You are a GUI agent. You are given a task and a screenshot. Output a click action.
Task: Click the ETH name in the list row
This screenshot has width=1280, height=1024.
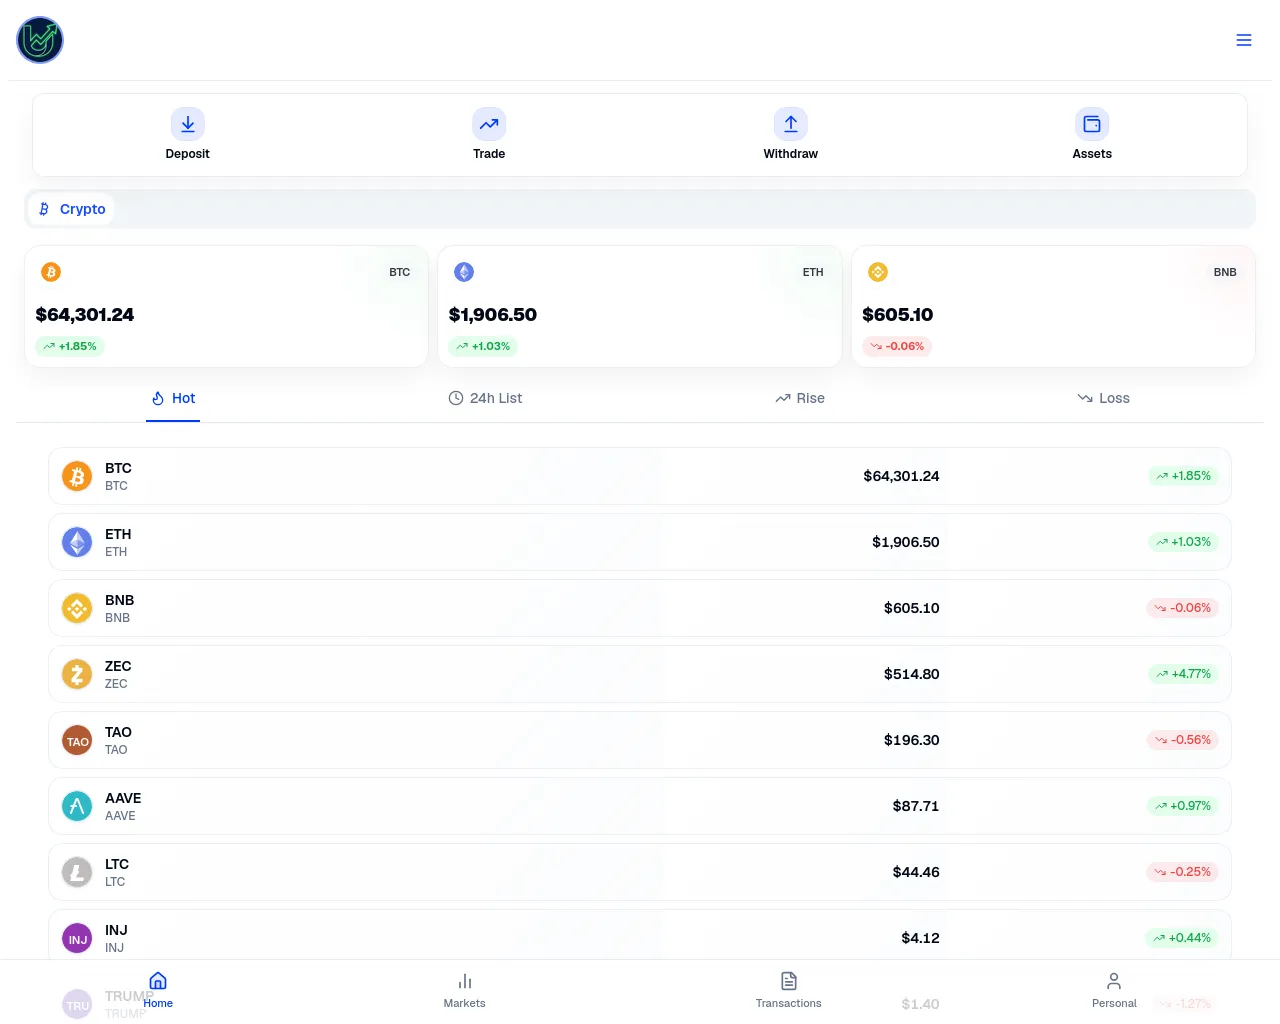pos(118,534)
